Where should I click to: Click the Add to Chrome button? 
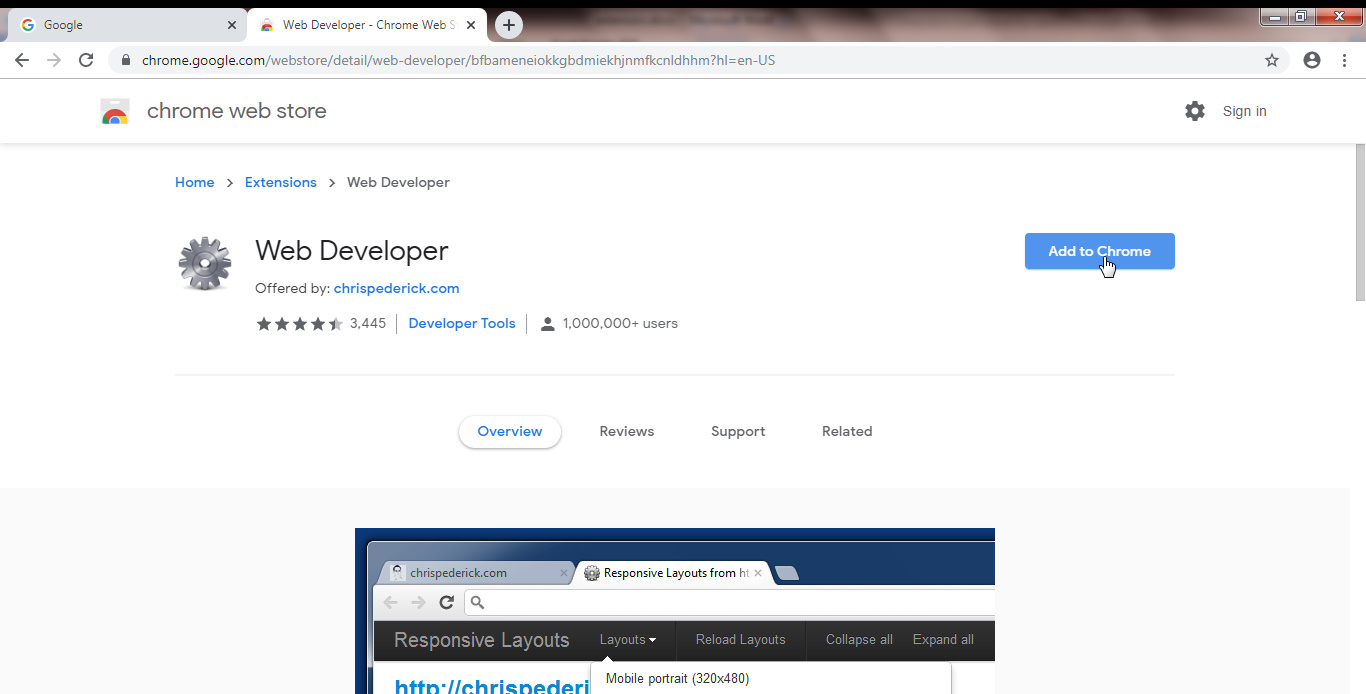(1099, 251)
